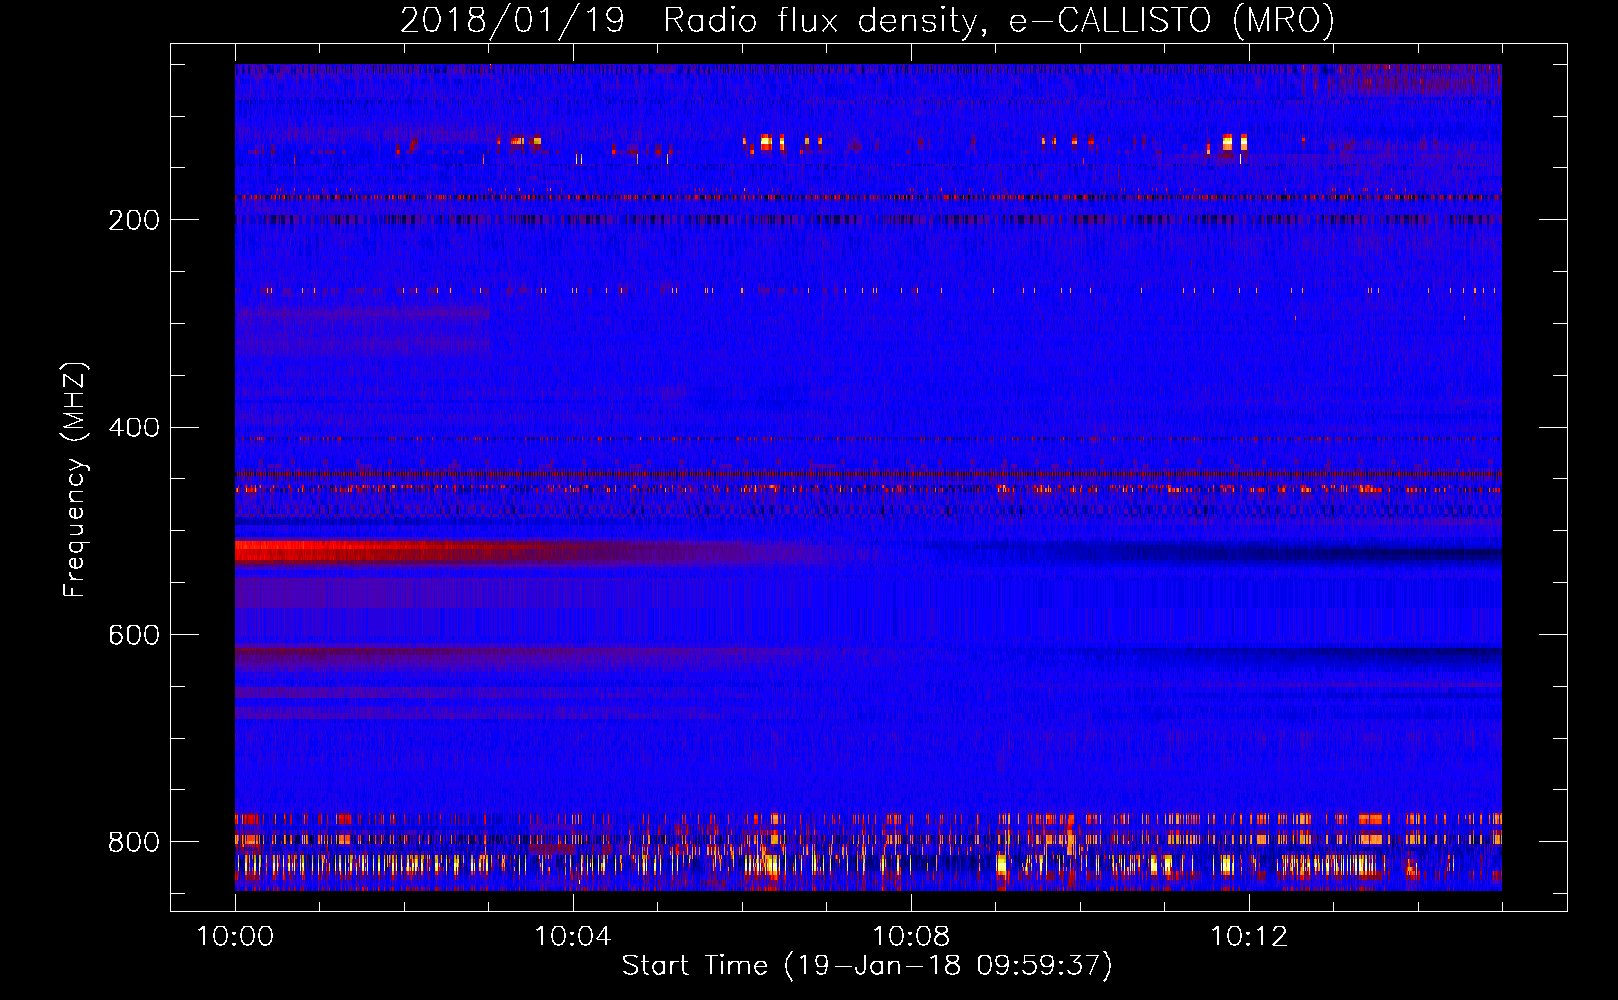This screenshot has width=1618, height=1000.
Task: Select the 200 frequency tick label
Action: 133,220
